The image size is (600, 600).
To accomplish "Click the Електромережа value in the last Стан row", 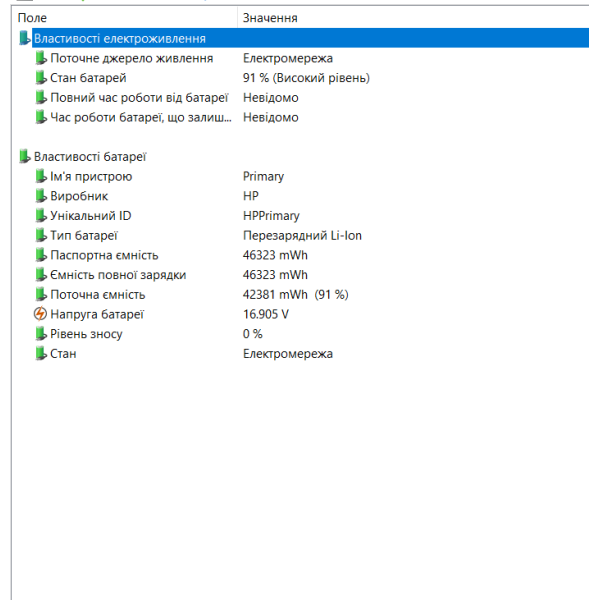I will coord(288,354).
